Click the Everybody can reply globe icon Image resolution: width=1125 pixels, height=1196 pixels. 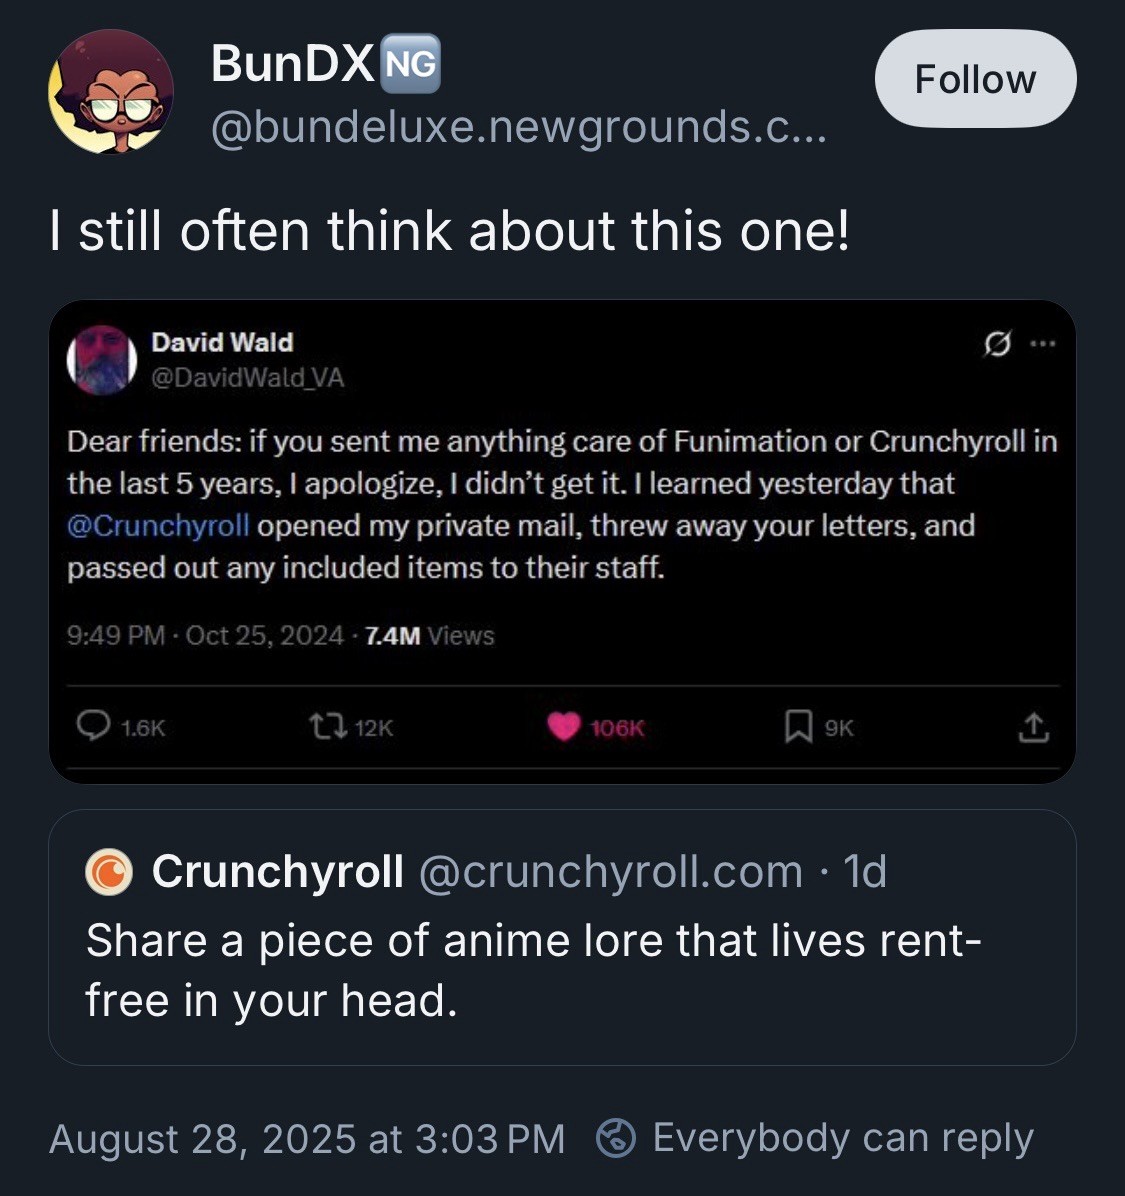pos(616,1139)
